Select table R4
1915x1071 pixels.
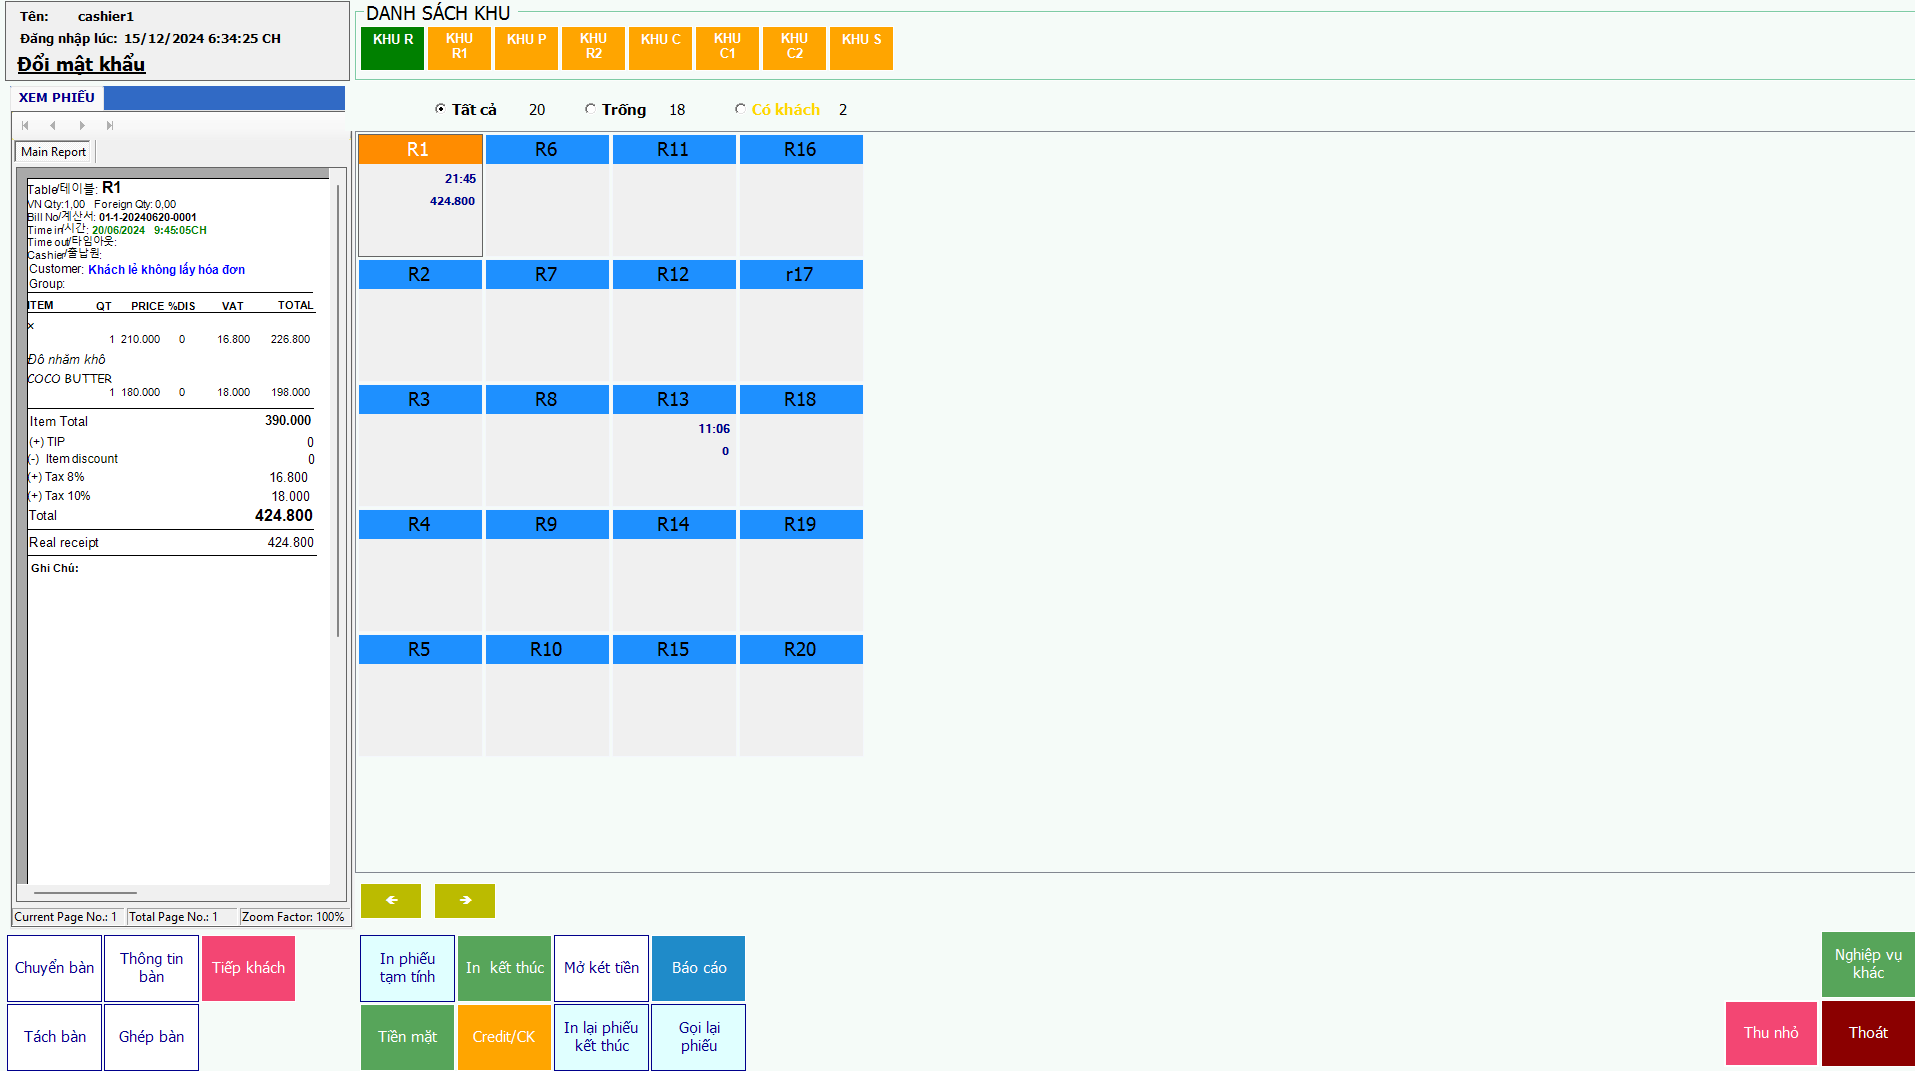click(420, 570)
